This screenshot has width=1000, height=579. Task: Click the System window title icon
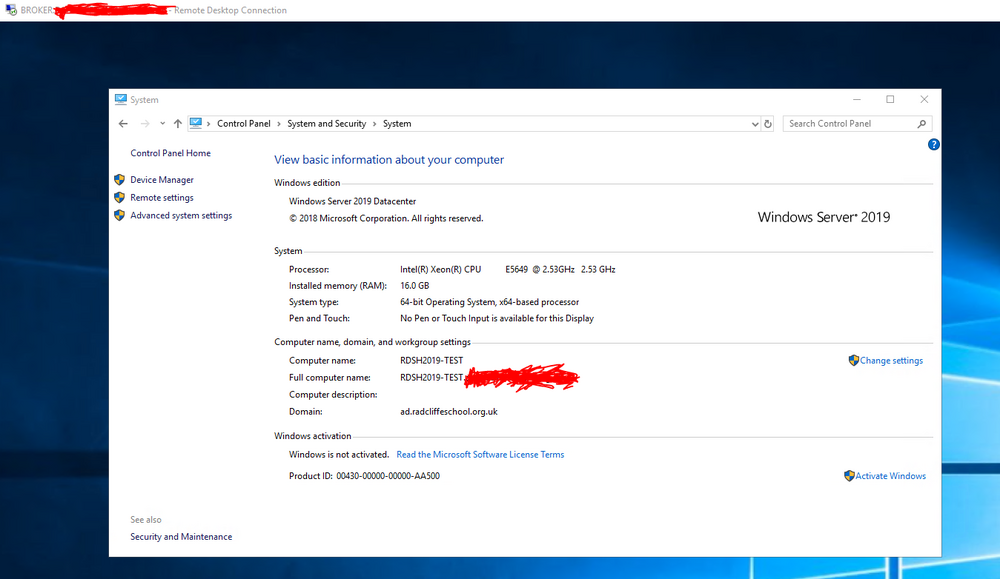(x=121, y=99)
